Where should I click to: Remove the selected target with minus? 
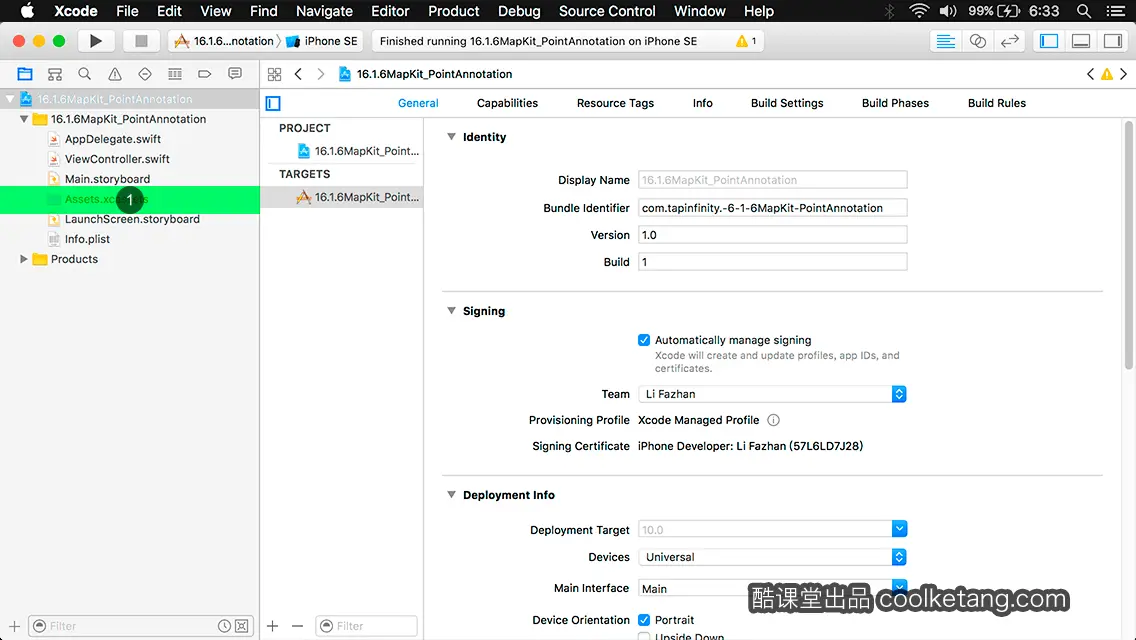297,626
